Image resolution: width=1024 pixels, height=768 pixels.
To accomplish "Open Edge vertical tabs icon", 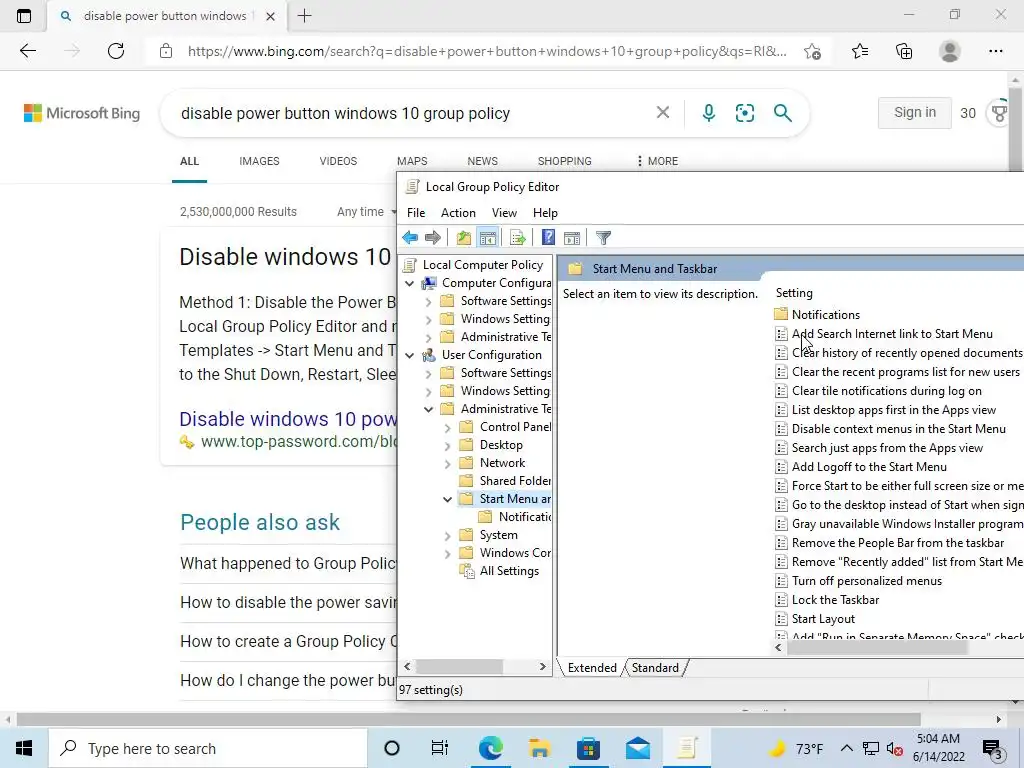I will (x=24, y=16).
